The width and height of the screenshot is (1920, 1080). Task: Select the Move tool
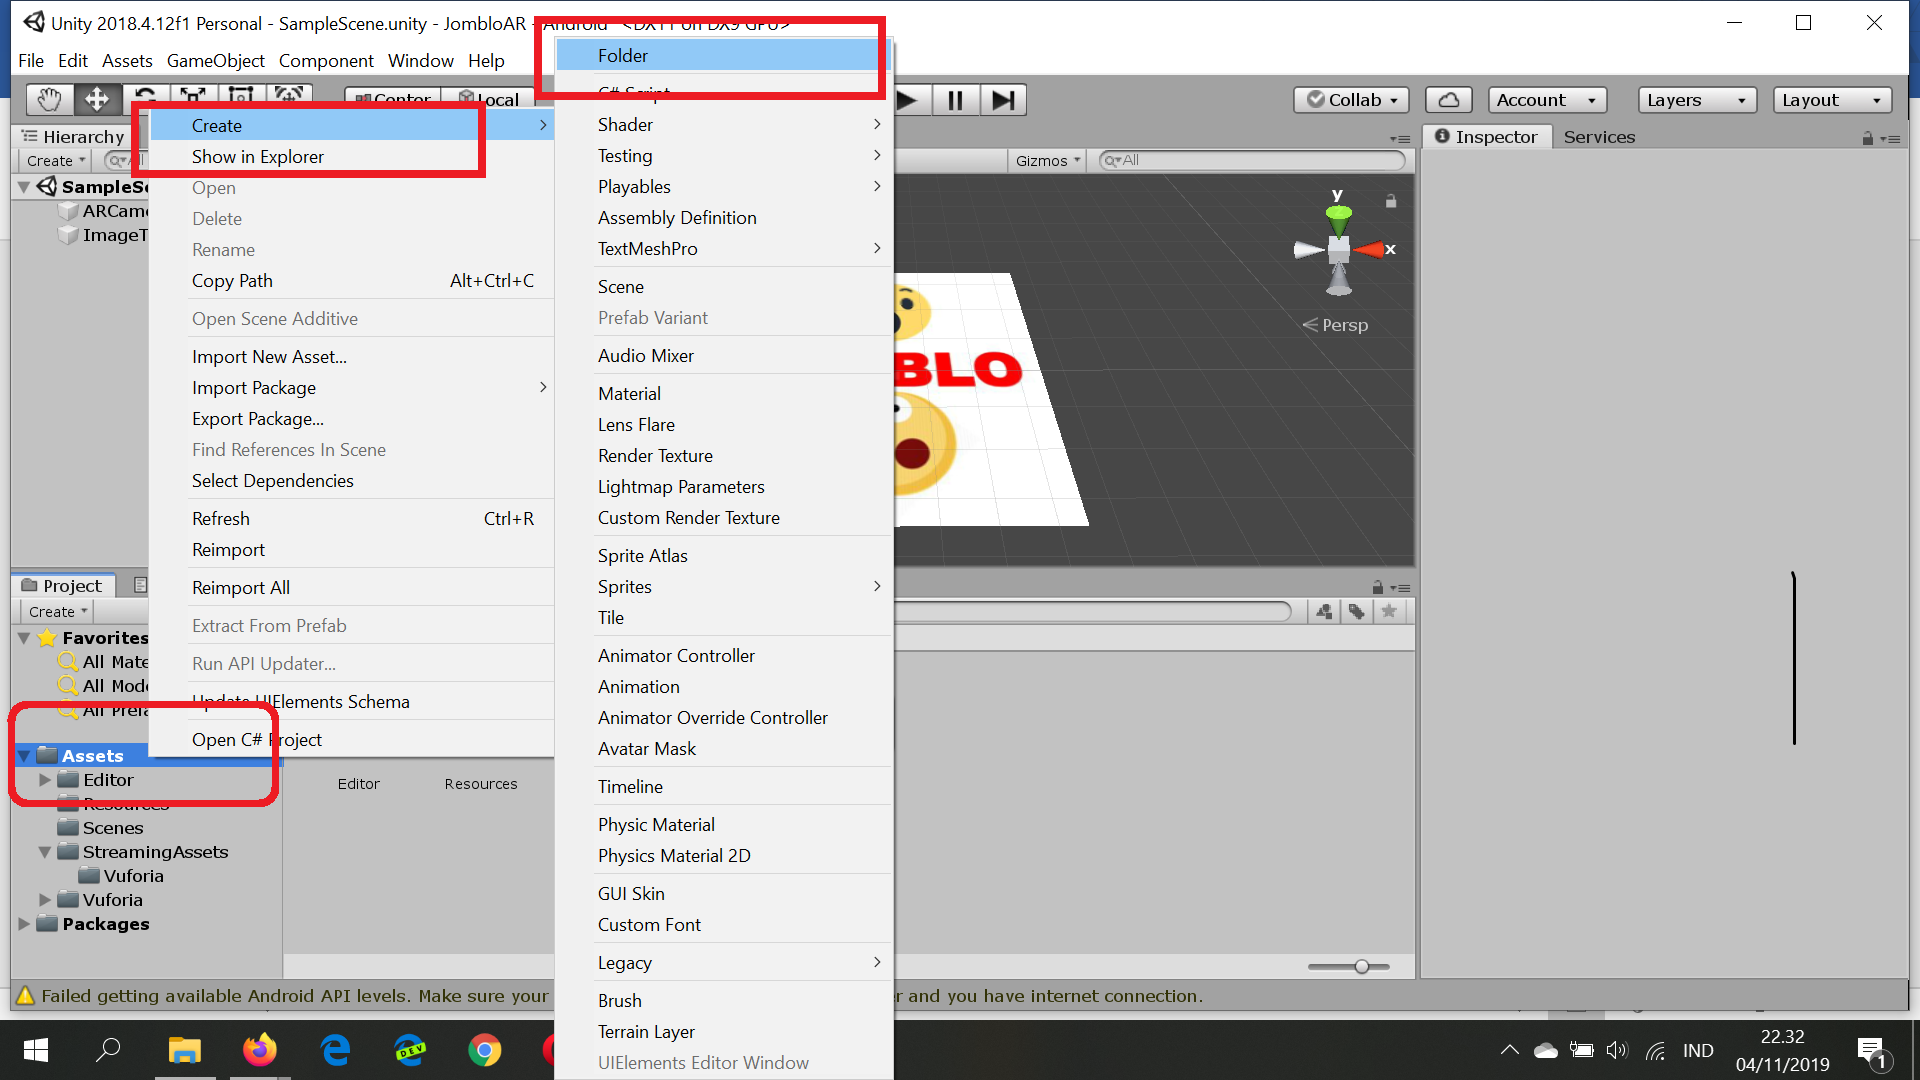(x=97, y=99)
